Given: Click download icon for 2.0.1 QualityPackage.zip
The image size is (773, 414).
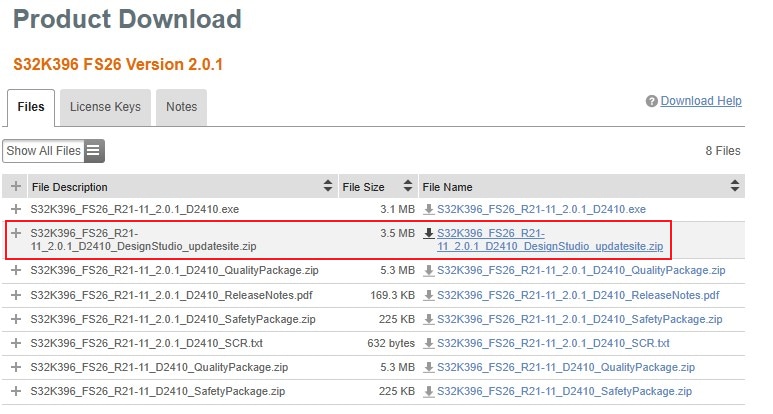Looking at the screenshot, I should [x=429, y=270].
